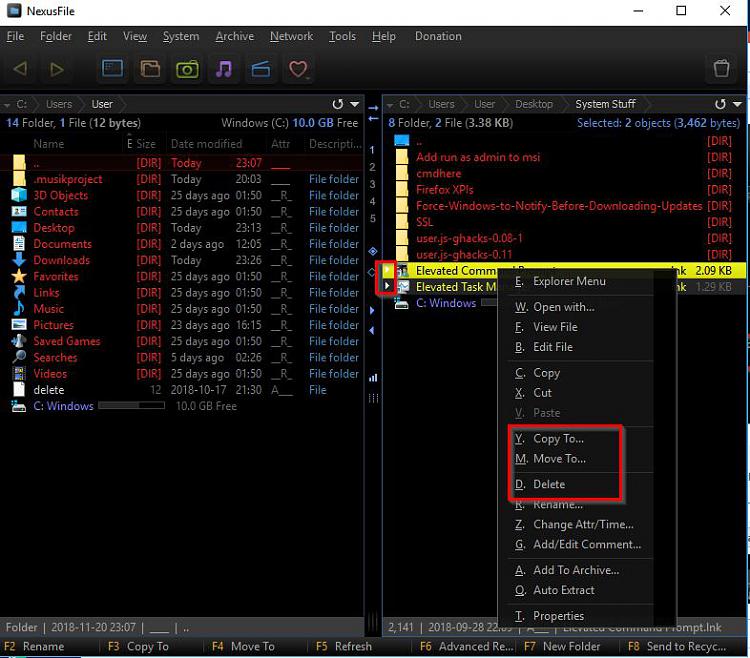This screenshot has width=750, height=658.
Task: Click the left-pointing triangle in the divider strip
Action: [372, 330]
